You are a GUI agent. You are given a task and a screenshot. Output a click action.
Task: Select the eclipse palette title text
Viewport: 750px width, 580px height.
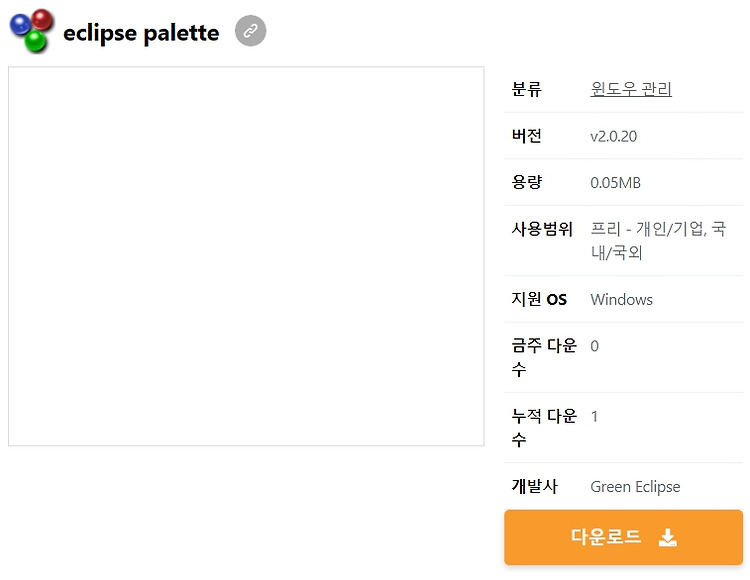(x=141, y=33)
